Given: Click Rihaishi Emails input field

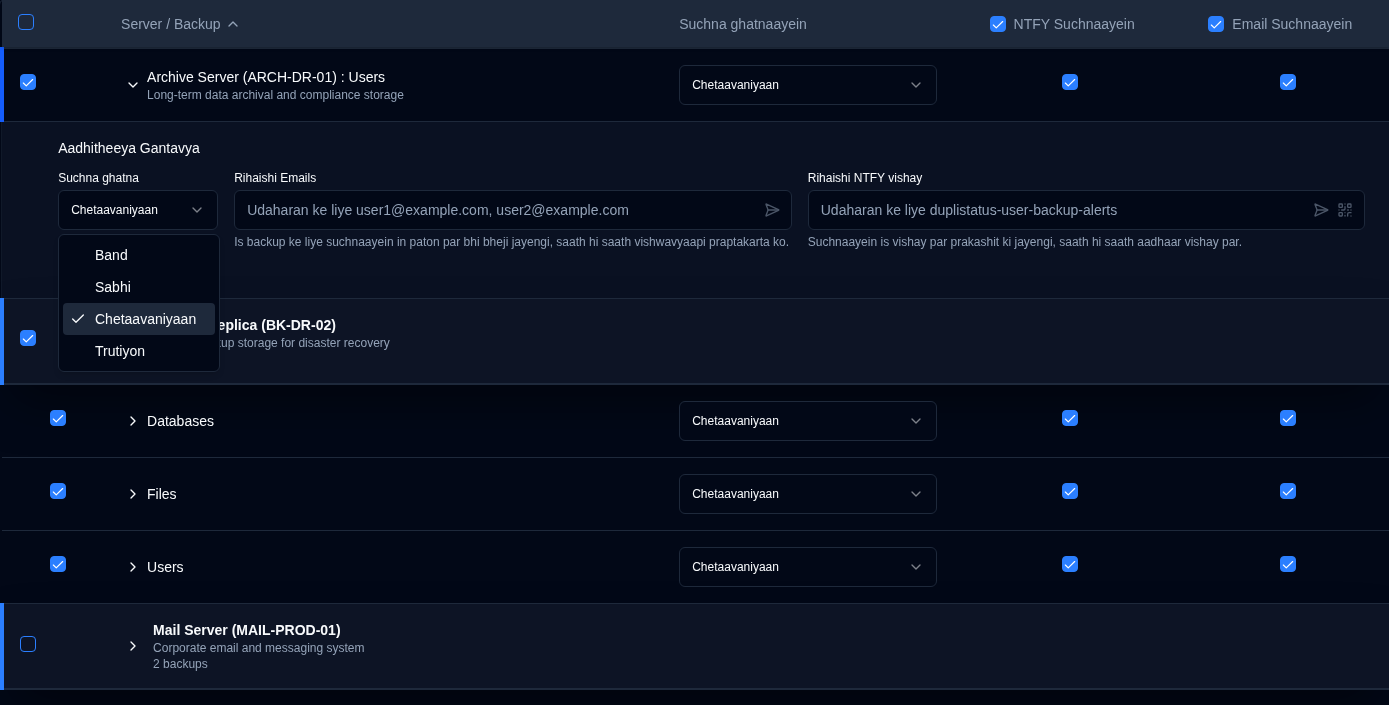Looking at the screenshot, I should (x=513, y=210).
